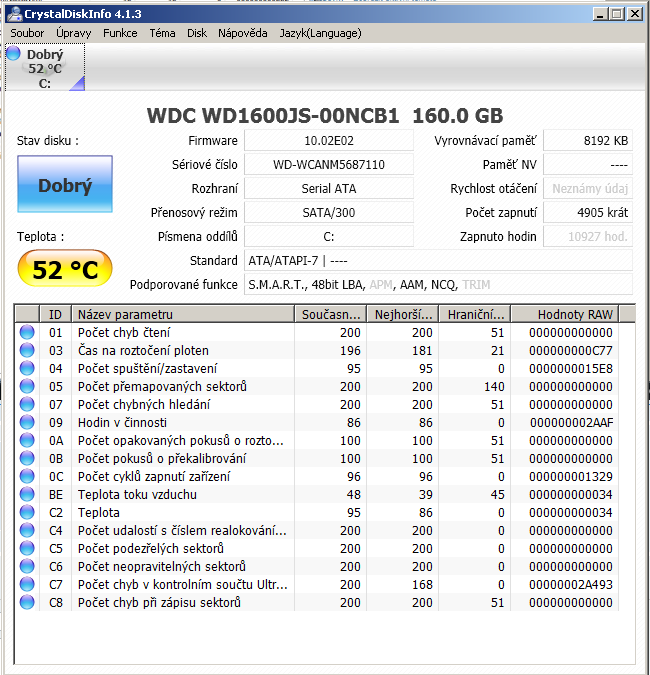Click the Rozhraní field Serial ATA
Viewport: 650px width, 675px height.
coord(329,189)
